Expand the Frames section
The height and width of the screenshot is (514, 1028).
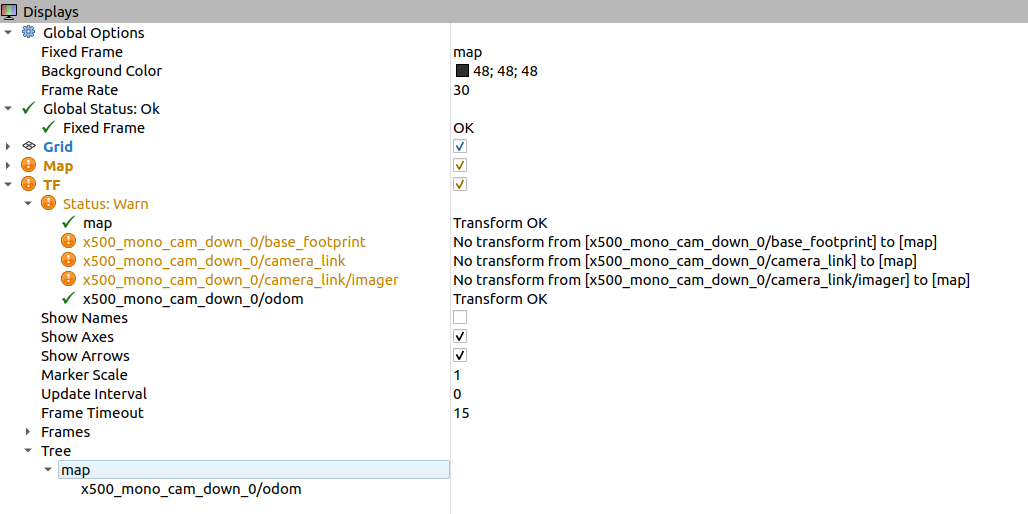point(28,432)
